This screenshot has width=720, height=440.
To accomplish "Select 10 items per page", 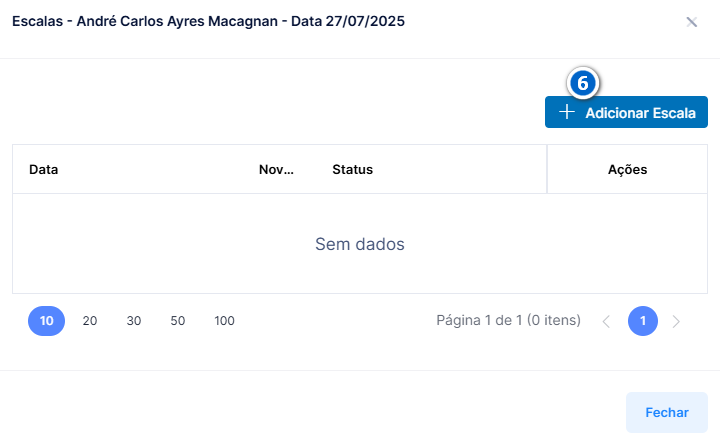I will tap(46, 321).
